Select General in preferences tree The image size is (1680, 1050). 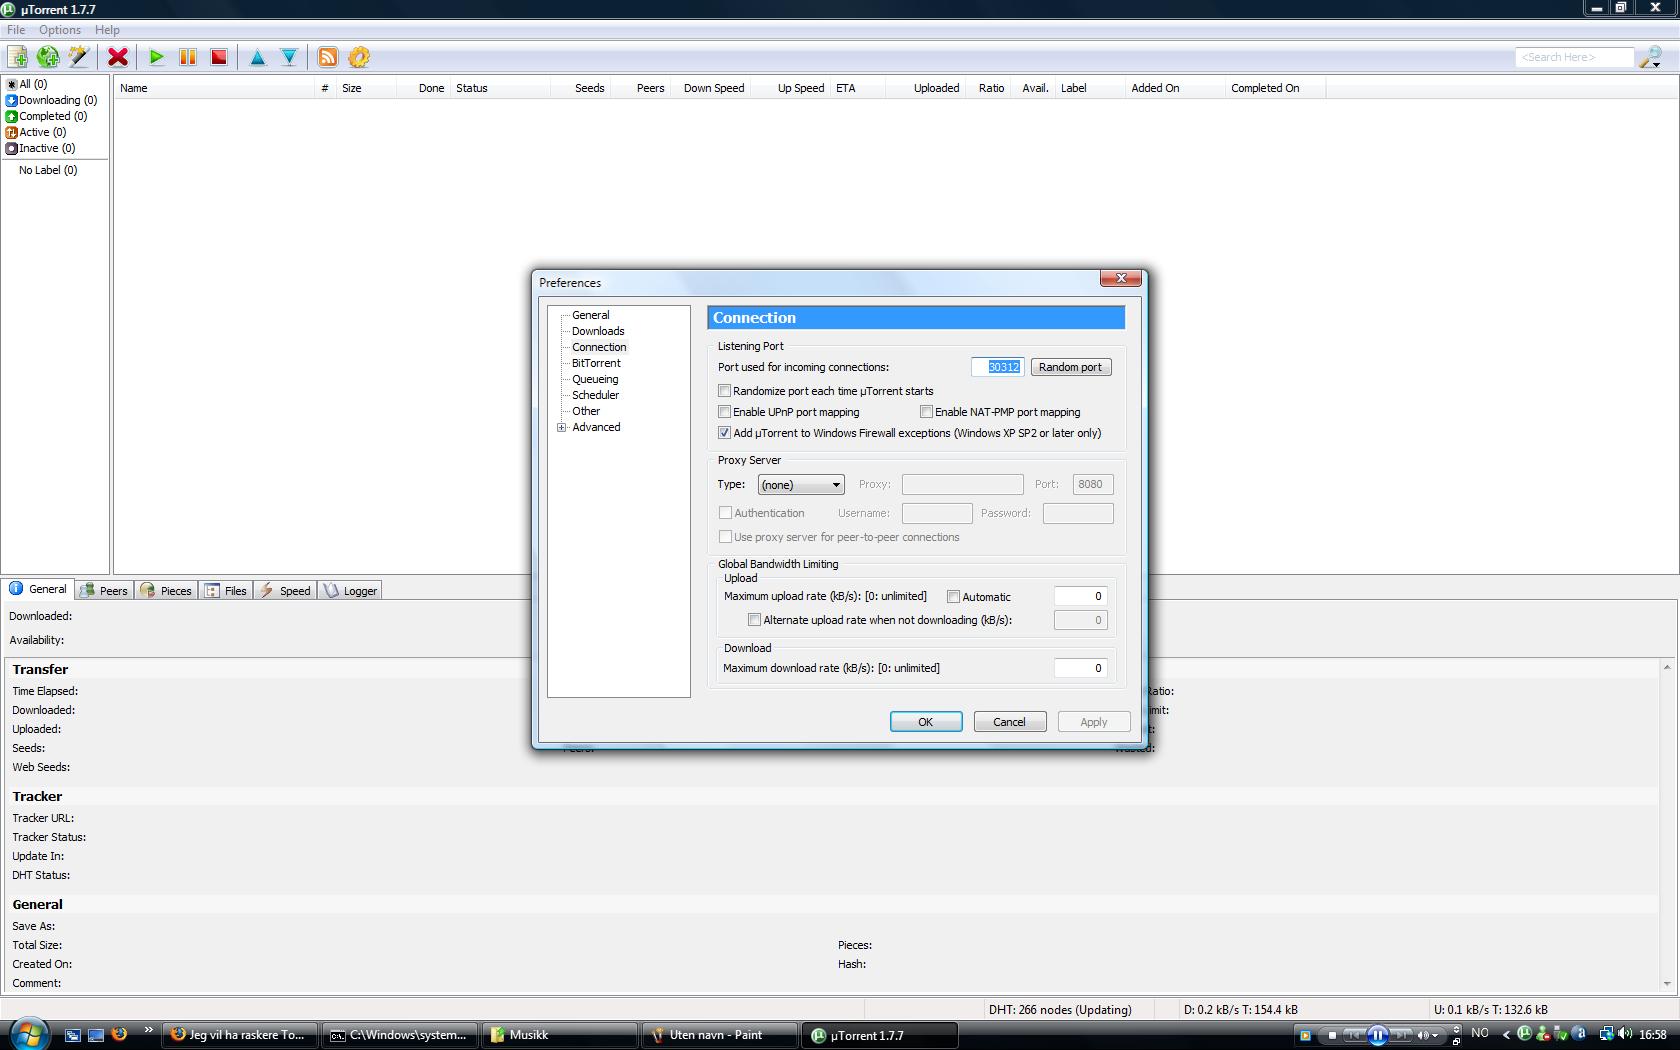pyautogui.click(x=591, y=315)
